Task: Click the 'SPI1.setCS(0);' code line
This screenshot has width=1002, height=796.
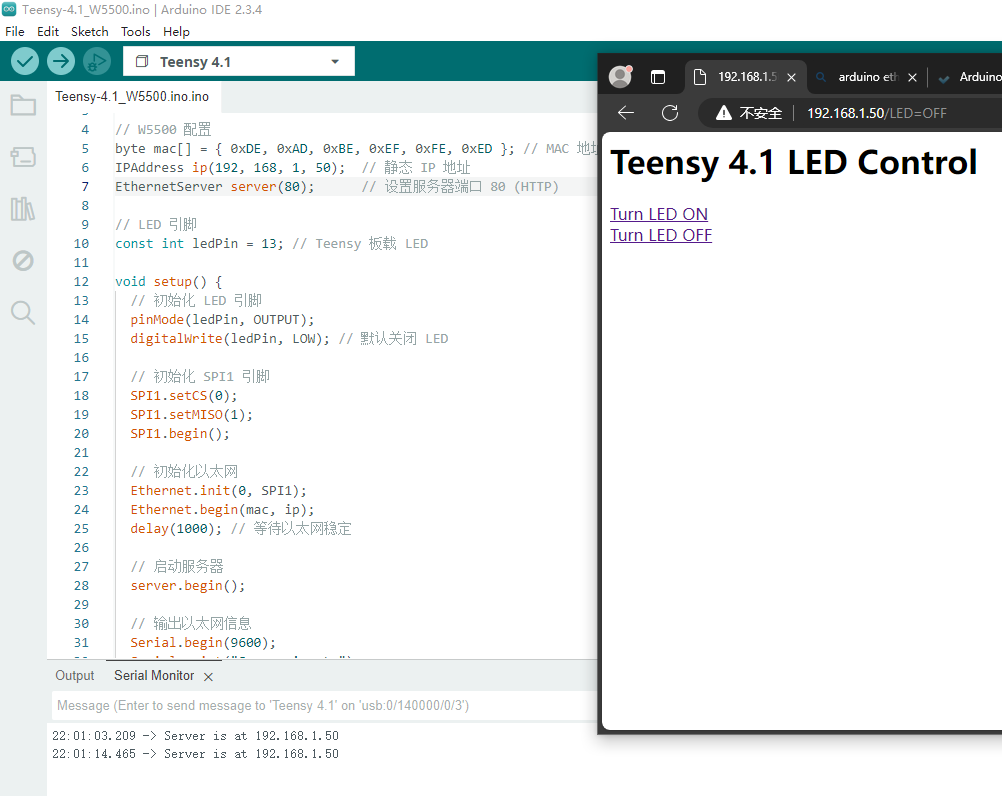Action: point(184,395)
